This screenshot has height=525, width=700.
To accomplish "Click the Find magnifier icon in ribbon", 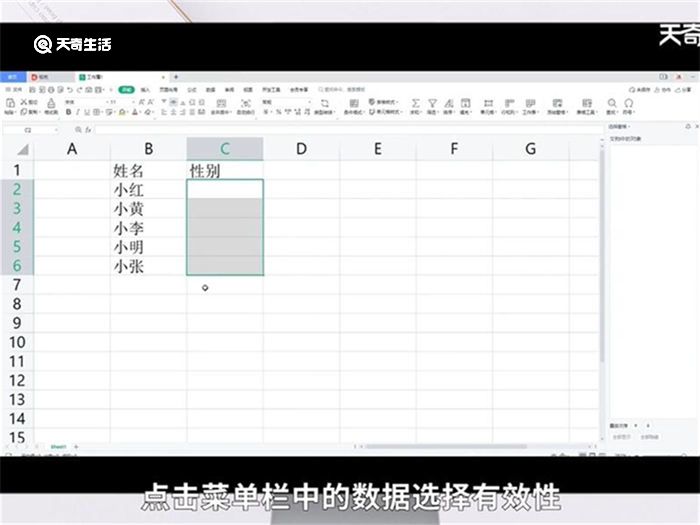I will [x=612, y=103].
